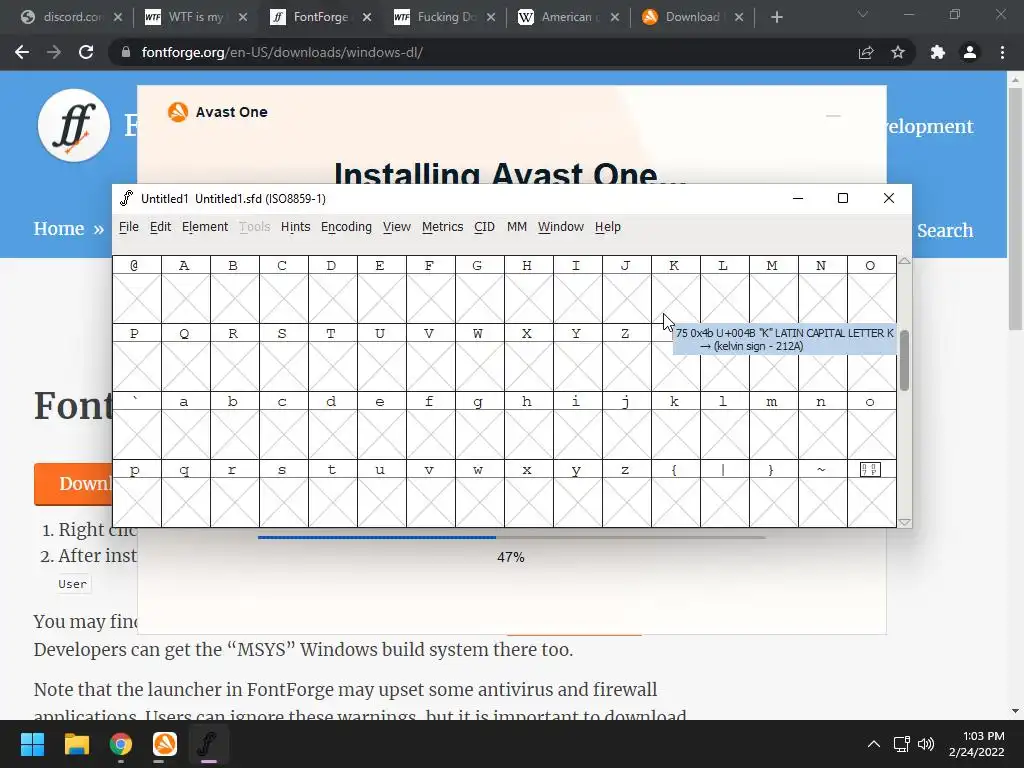Open the File menu in FontForge
1024x768 pixels.
click(x=129, y=227)
